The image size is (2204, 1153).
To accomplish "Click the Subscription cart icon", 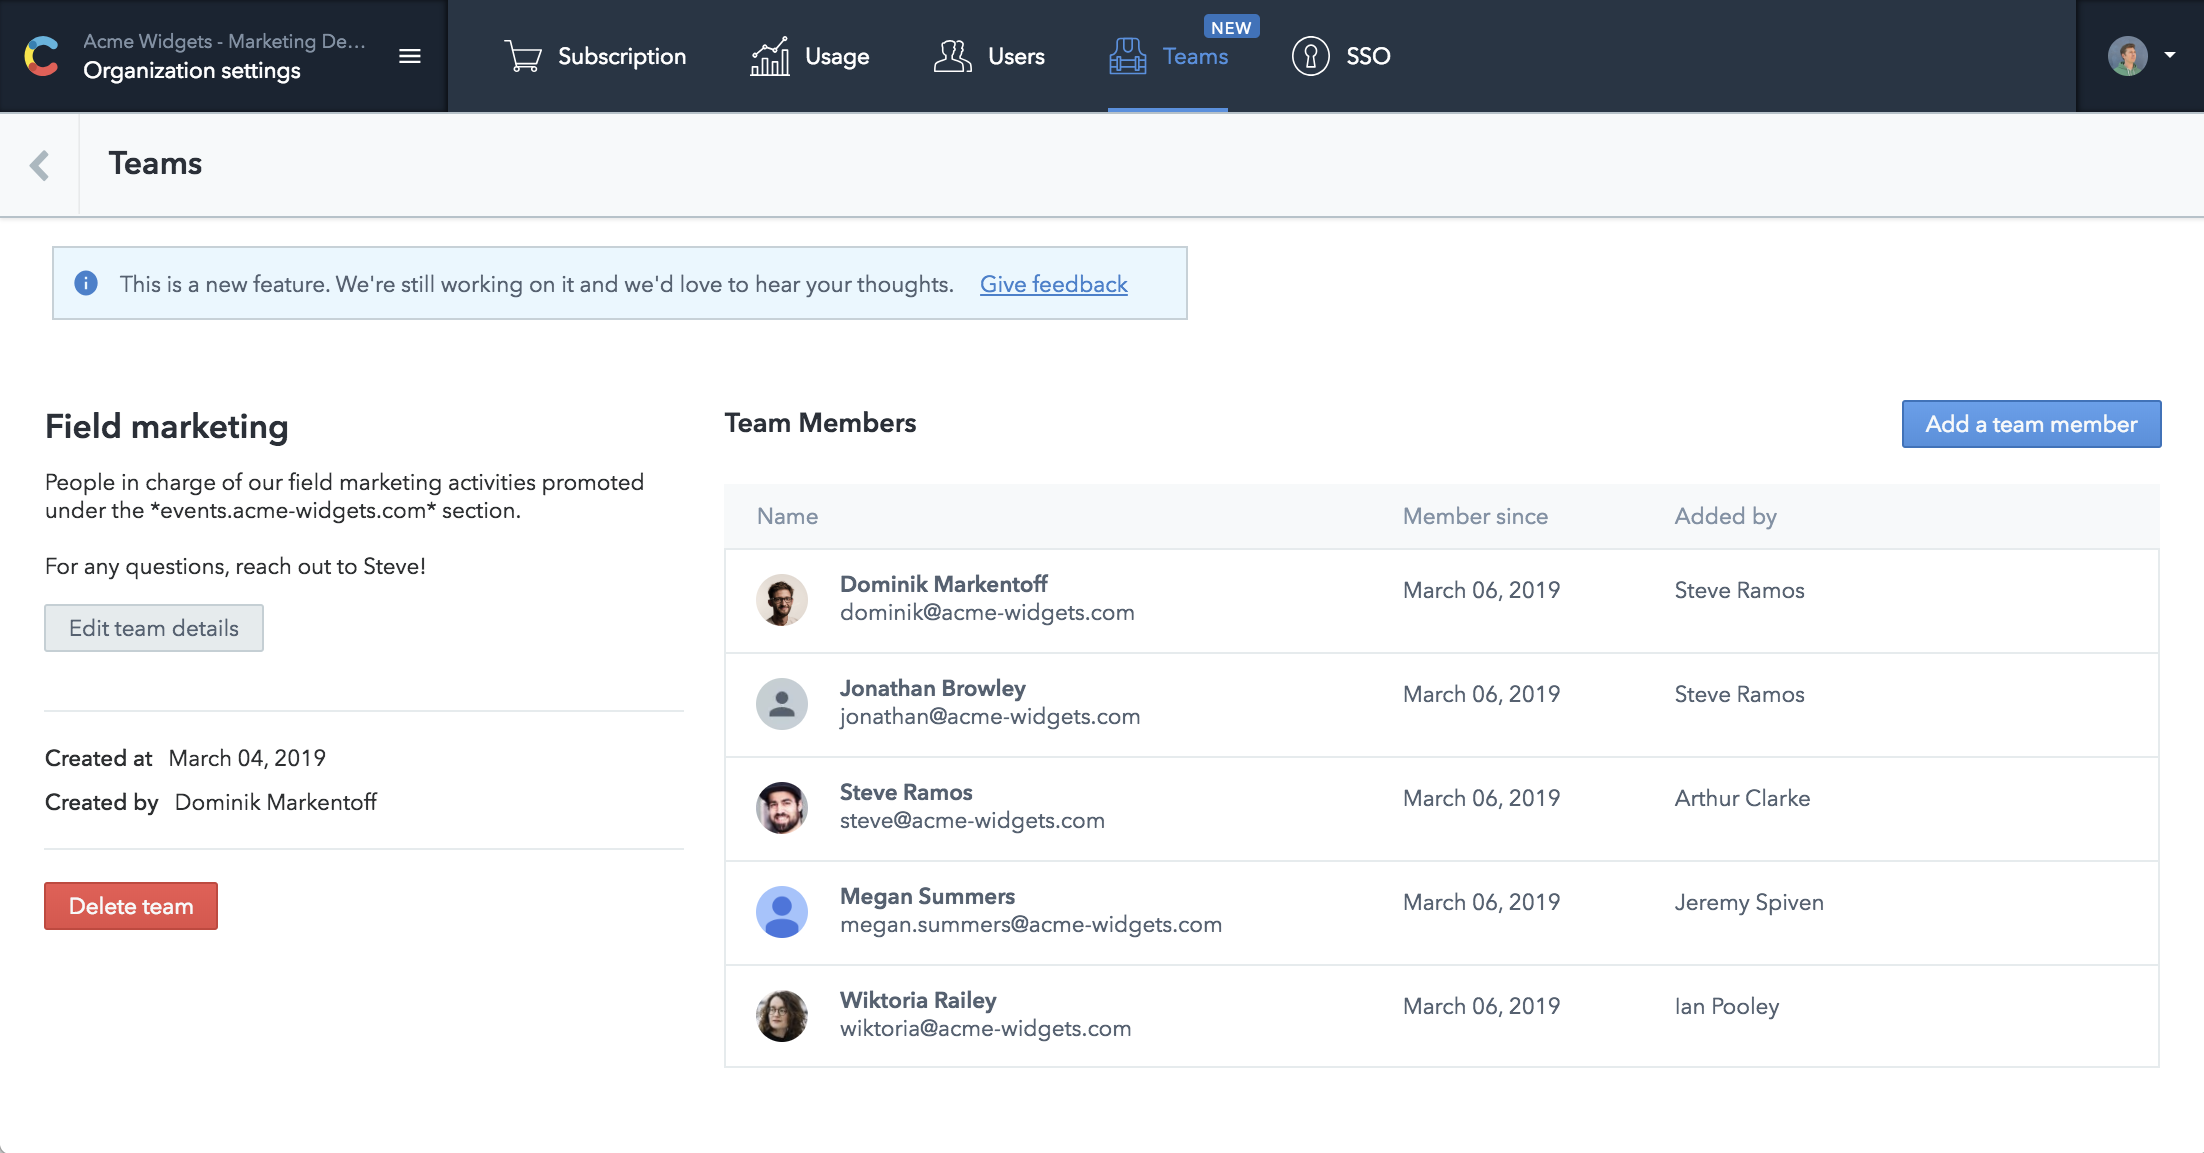I will tap(523, 56).
